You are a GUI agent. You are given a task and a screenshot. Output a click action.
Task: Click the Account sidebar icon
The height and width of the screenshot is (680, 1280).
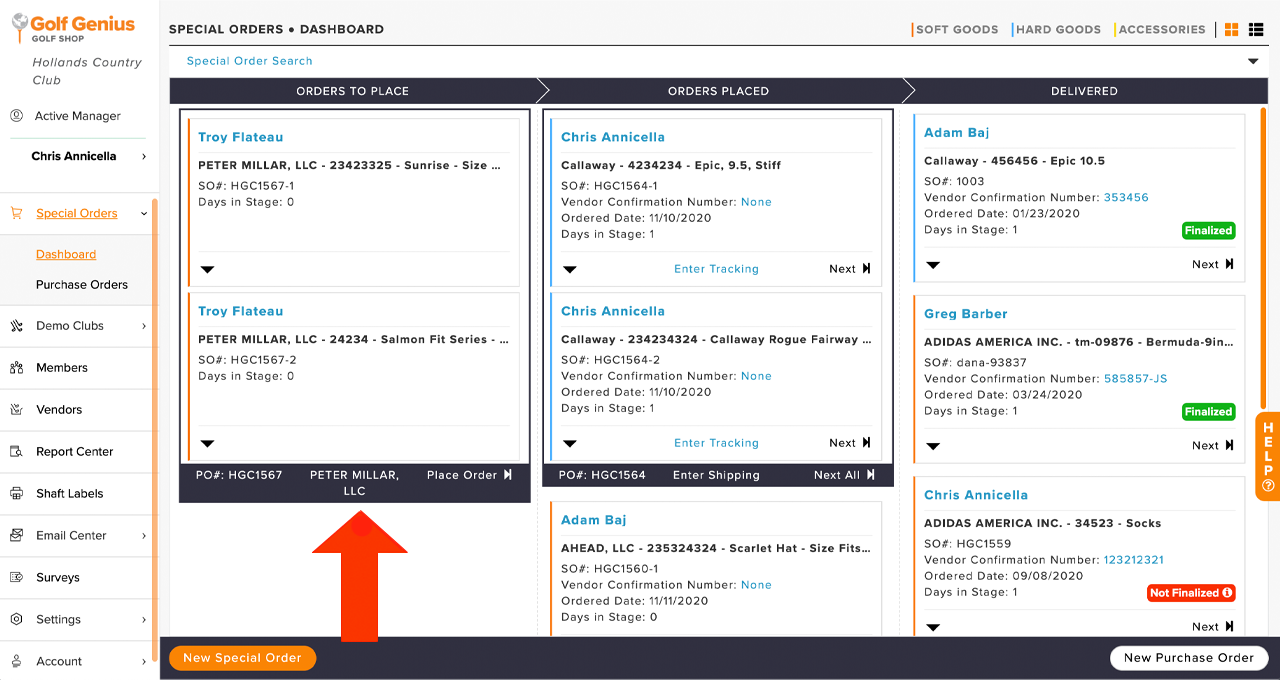click(16, 661)
